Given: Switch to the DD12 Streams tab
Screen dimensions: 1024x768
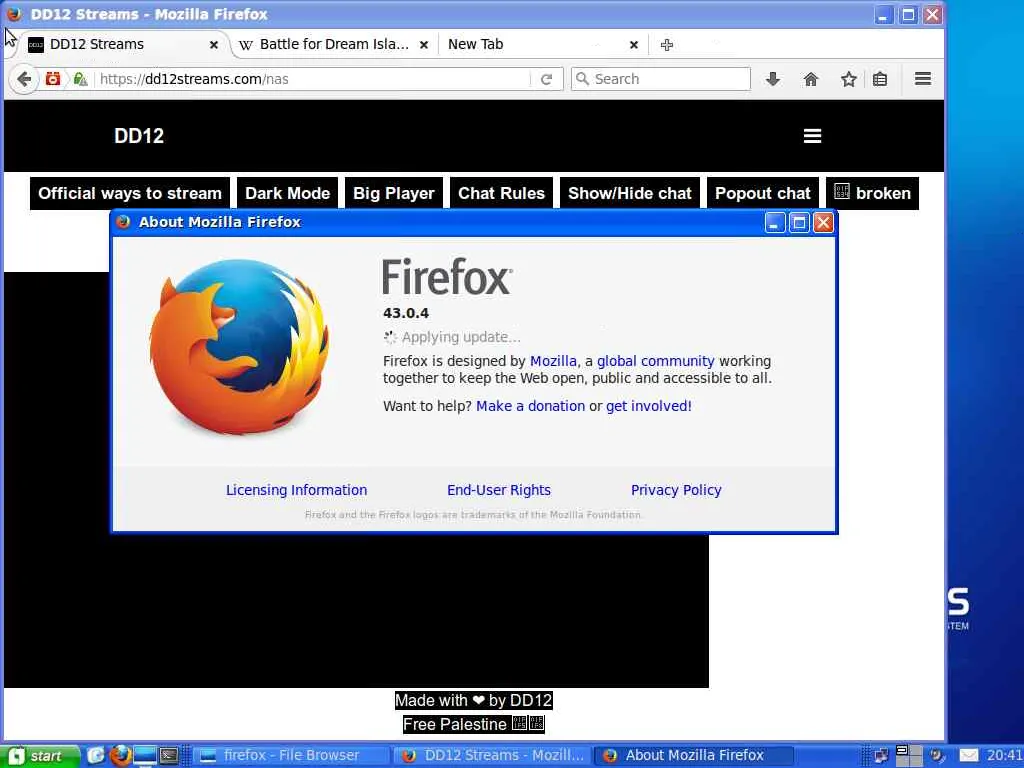Looking at the screenshot, I should pos(123,44).
